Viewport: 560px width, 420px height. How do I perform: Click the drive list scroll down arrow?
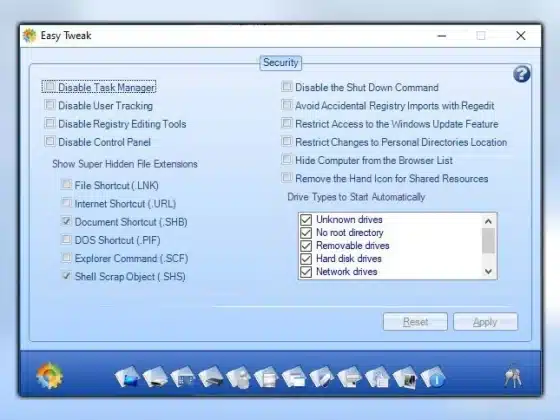[488, 271]
